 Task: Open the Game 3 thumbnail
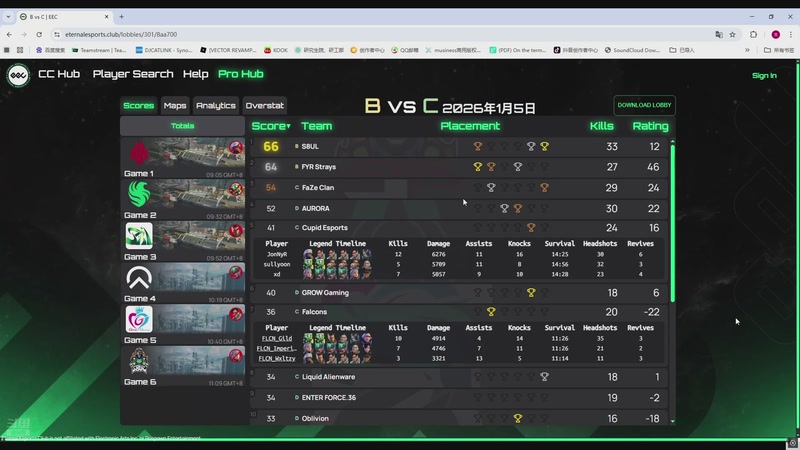click(x=183, y=241)
